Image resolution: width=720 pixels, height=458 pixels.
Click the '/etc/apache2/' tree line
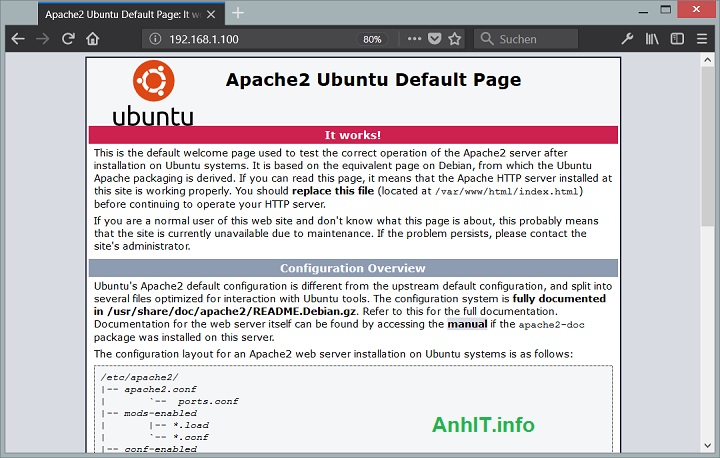(x=139, y=378)
